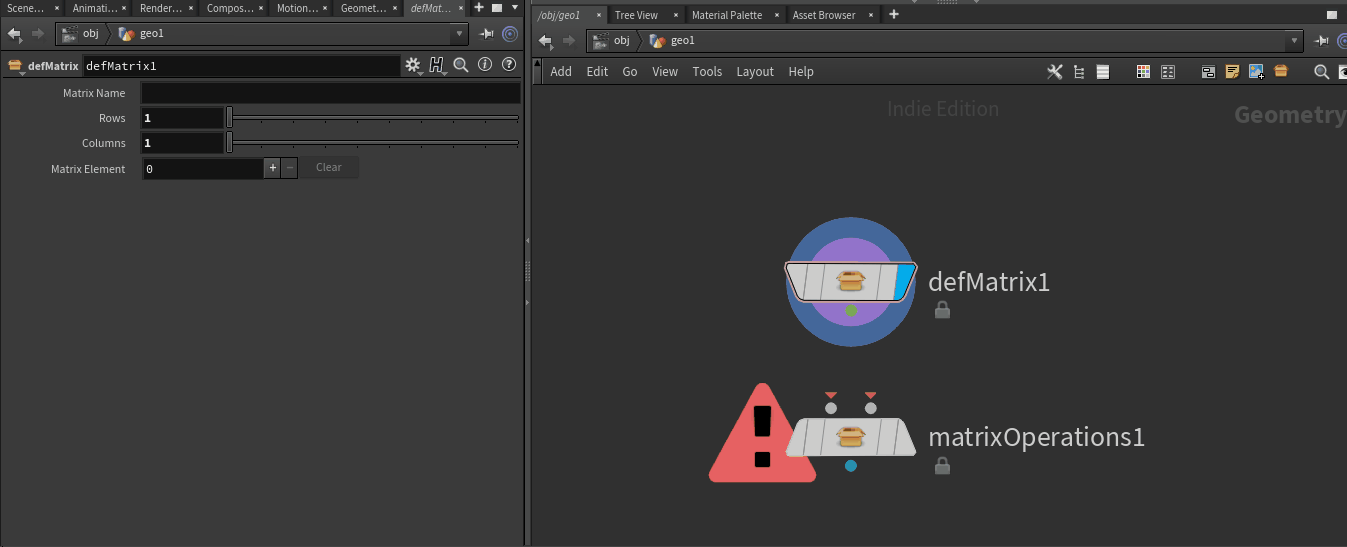Open network editor wrench tools icon
Screen dimensions: 1347x547
tap(1054, 72)
